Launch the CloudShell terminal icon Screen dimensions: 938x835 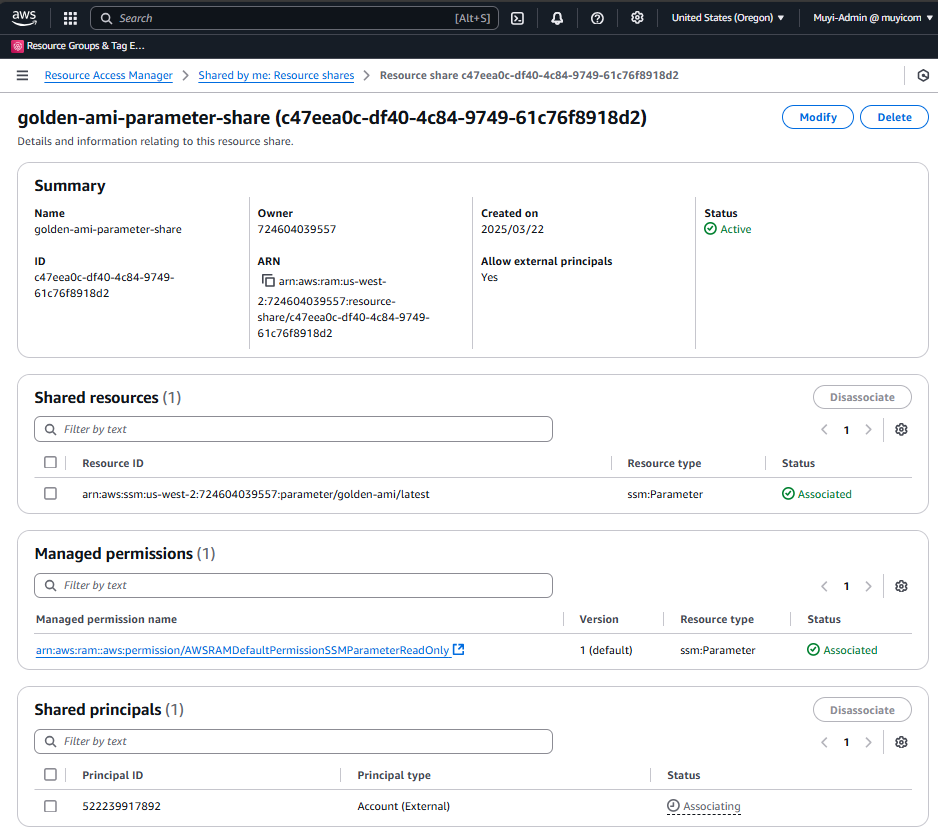coord(517,19)
